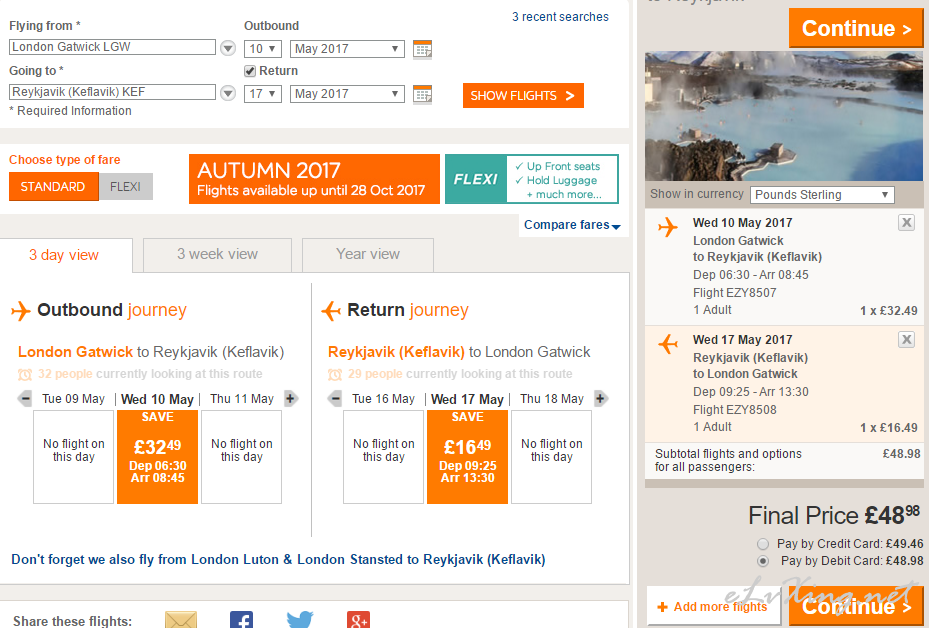This screenshot has width=929, height=628.
Task: Switch to 3 day view tab
Action: click(x=65, y=255)
